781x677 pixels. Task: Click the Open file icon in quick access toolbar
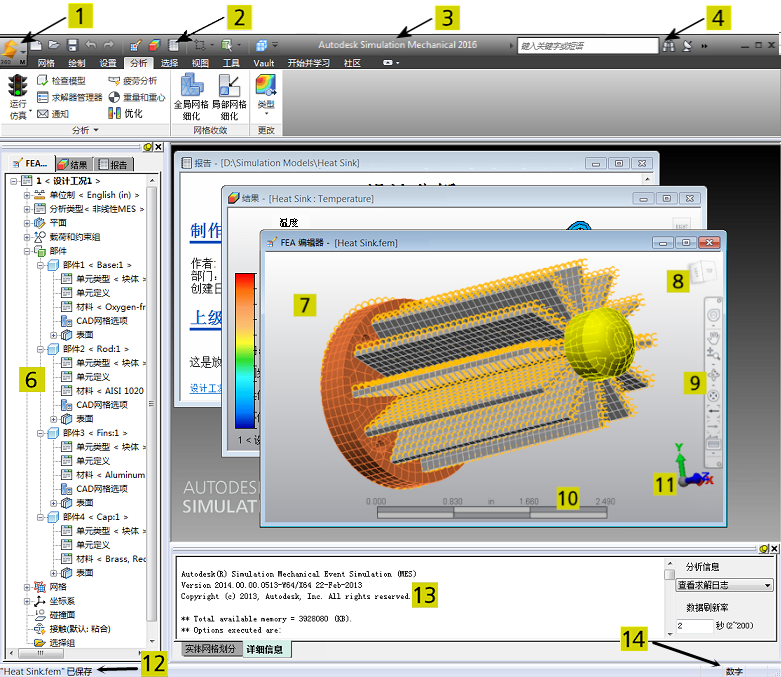point(54,45)
